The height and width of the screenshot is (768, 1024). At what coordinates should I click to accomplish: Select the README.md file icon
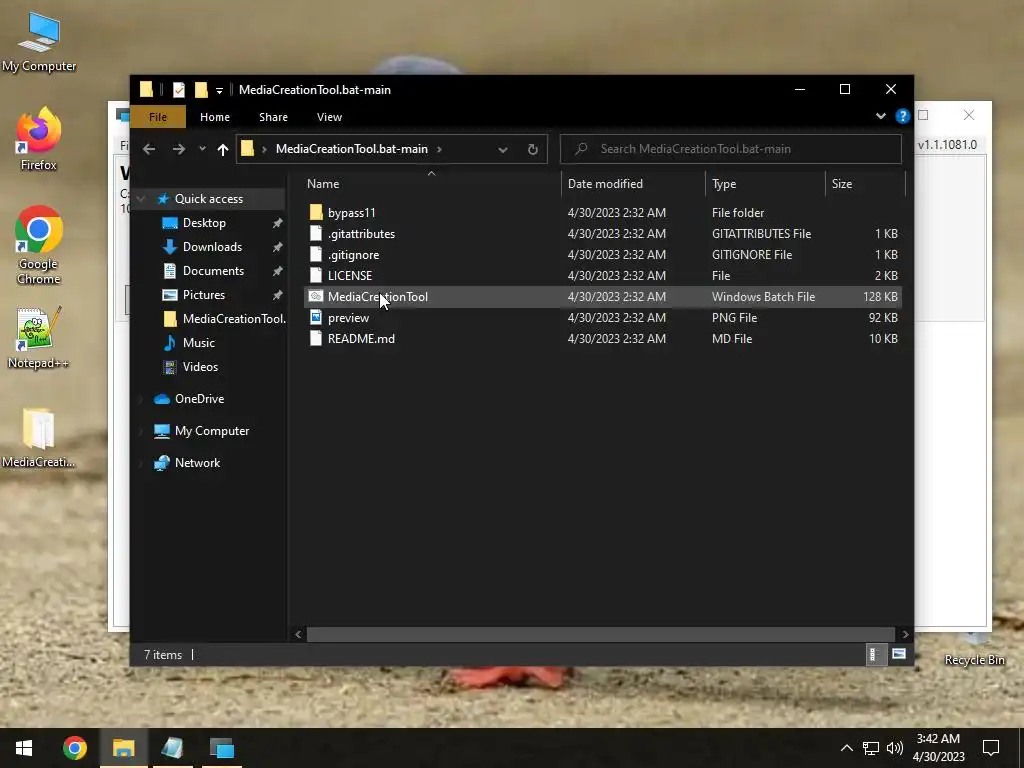316,338
